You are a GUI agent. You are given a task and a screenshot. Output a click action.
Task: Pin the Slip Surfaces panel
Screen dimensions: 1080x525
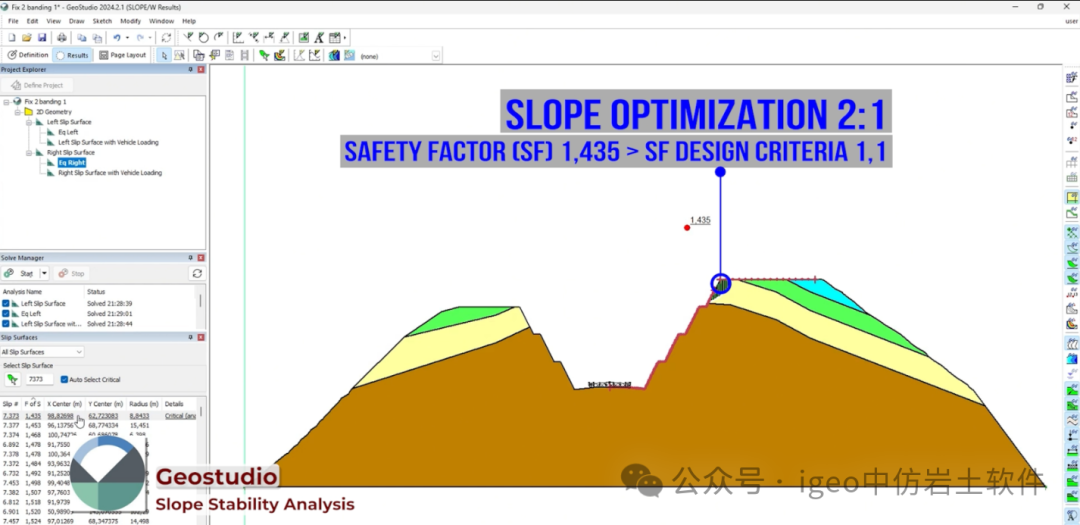pyautogui.click(x=191, y=338)
